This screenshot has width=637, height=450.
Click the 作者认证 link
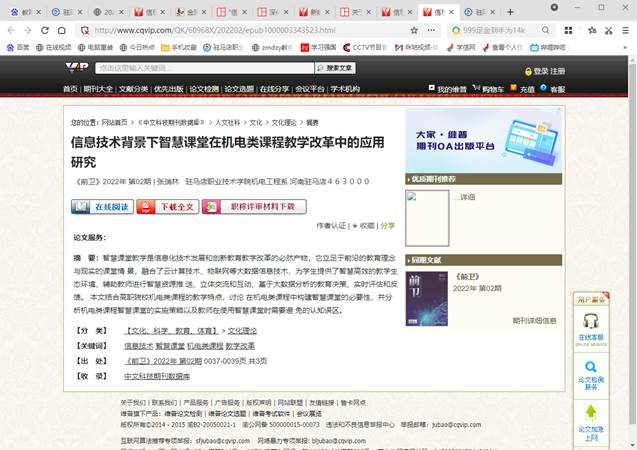pos(331,225)
